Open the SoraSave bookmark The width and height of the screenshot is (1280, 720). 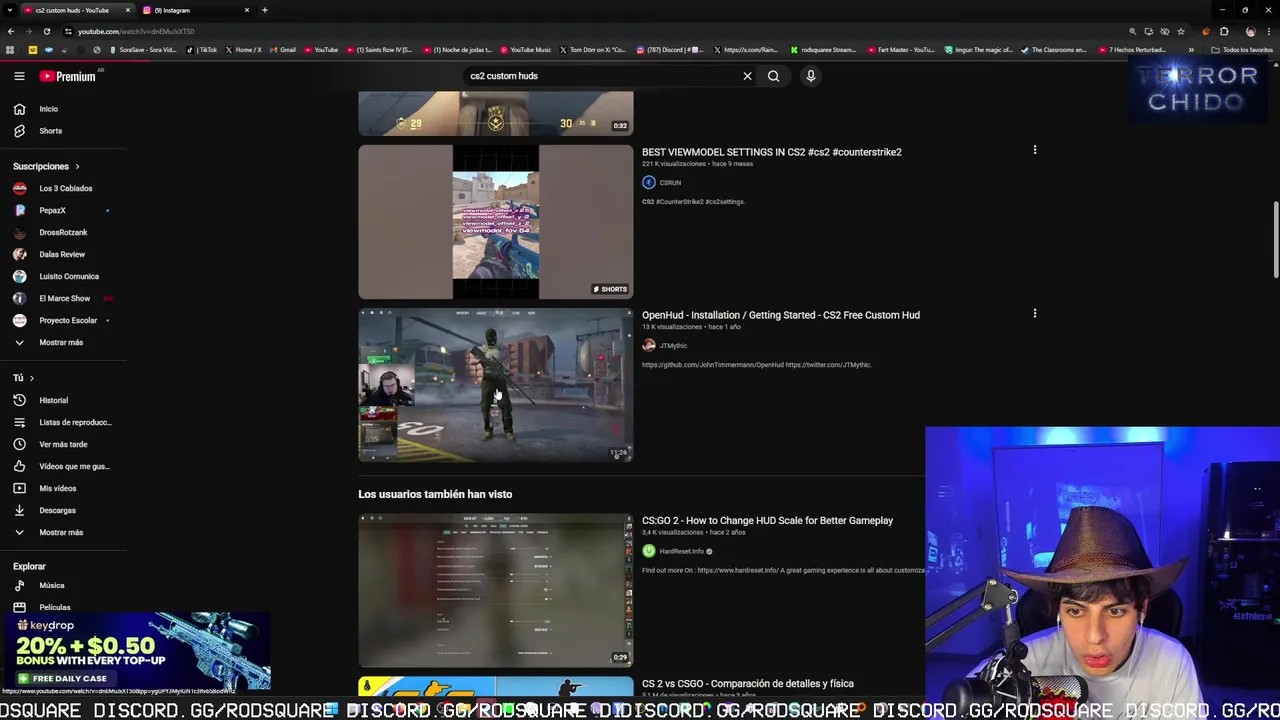[143, 50]
